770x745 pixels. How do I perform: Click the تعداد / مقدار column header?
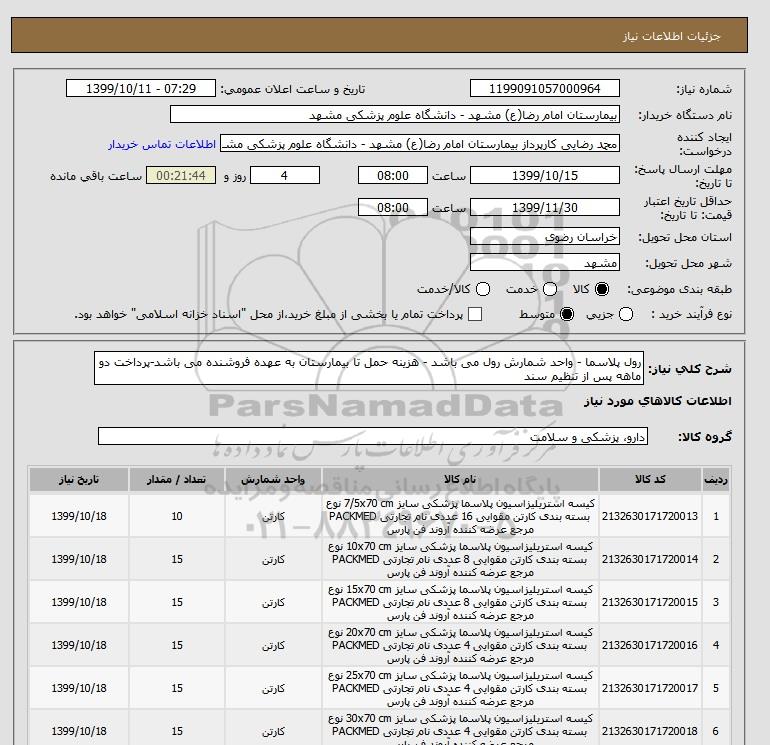(177, 479)
